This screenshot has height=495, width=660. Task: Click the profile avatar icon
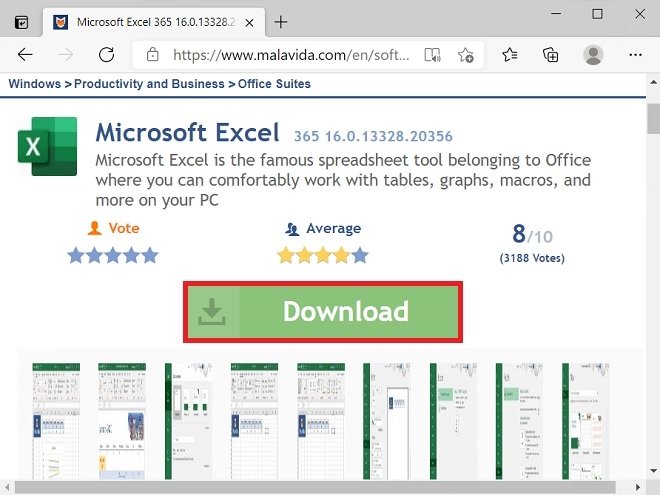tap(593, 55)
